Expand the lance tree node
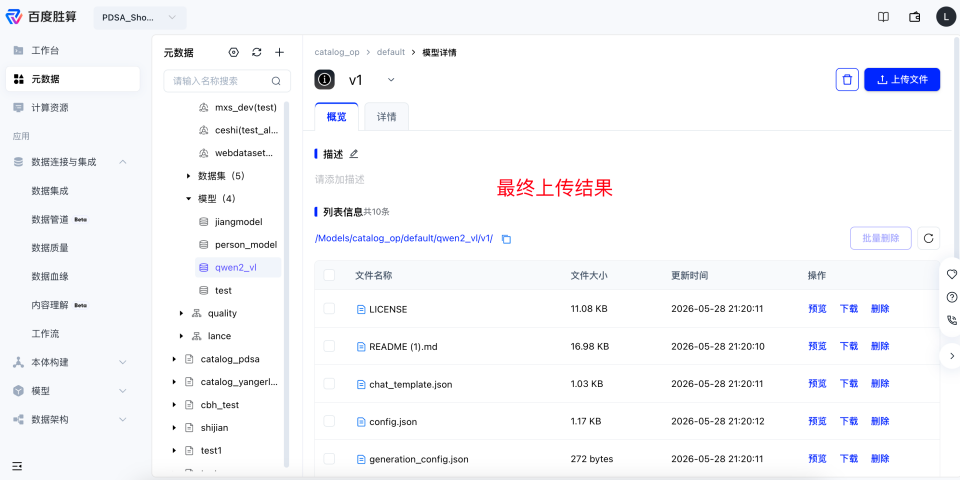 (181, 336)
